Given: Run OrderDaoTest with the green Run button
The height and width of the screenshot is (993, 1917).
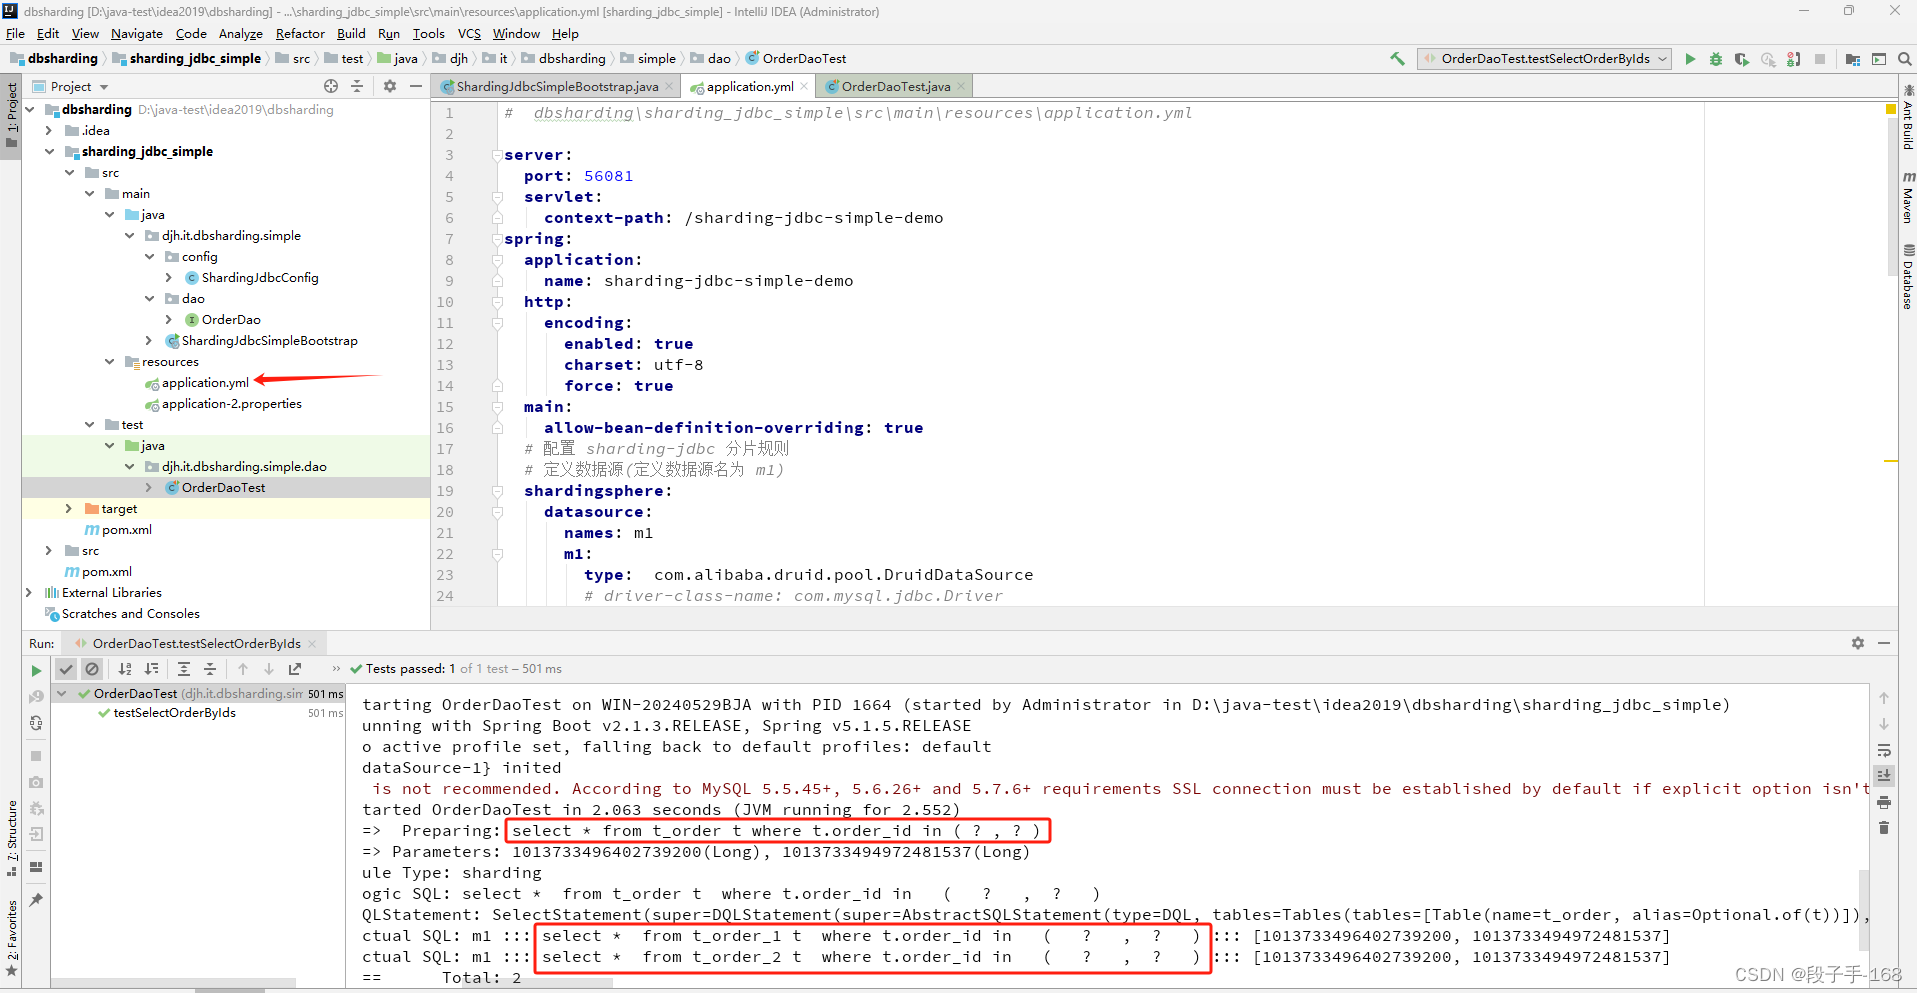Looking at the screenshot, I should 1690,59.
